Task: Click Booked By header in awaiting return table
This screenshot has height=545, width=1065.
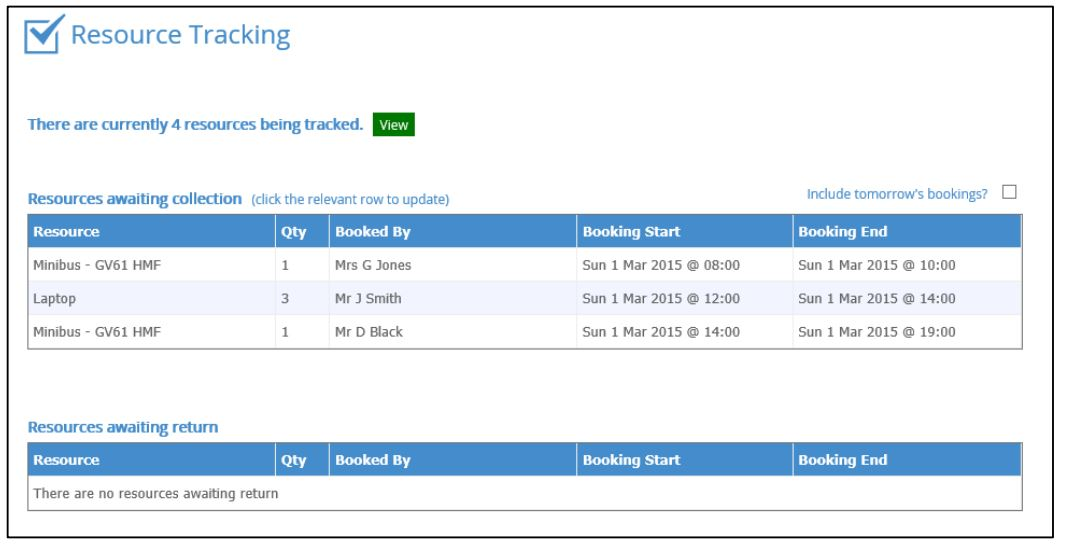Action: pyautogui.click(x=453, y=459)
